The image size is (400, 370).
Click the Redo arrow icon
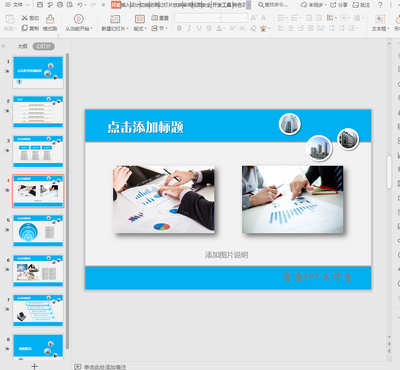(x=93, y=5)
